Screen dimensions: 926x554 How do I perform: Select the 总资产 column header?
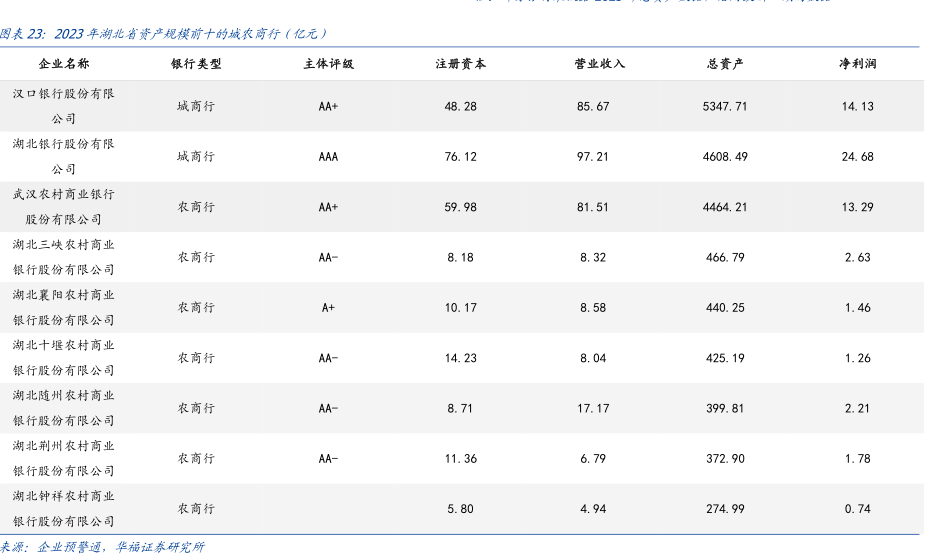coord(725,64)
